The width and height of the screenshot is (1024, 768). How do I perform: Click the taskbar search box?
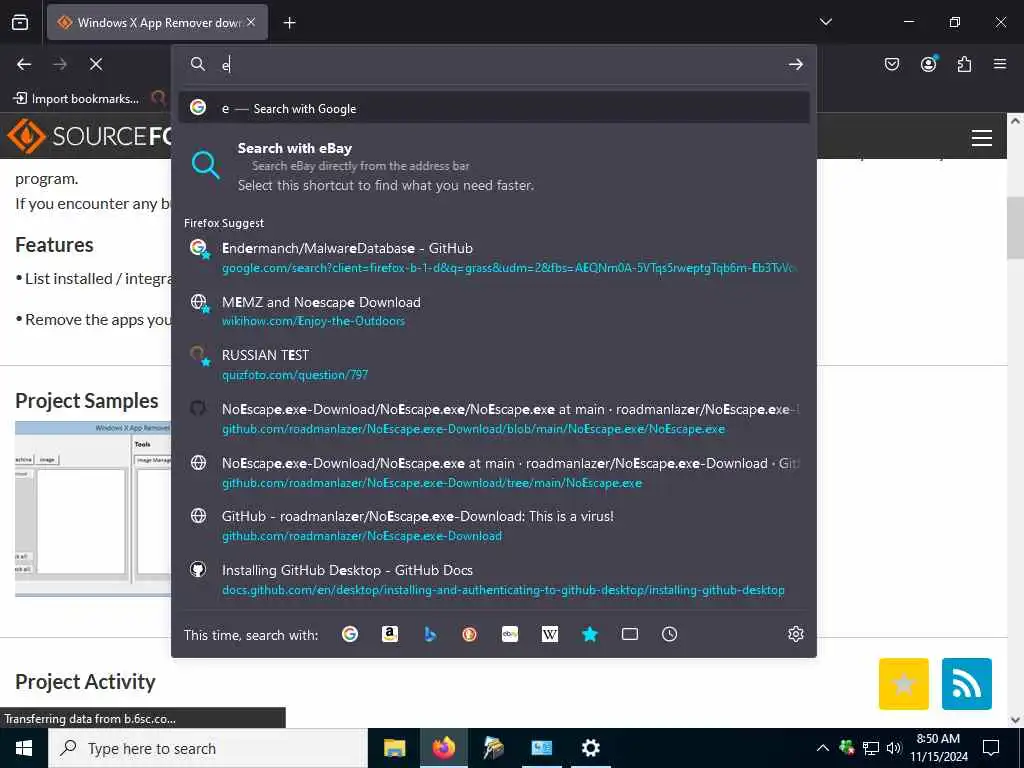[208, 748]
